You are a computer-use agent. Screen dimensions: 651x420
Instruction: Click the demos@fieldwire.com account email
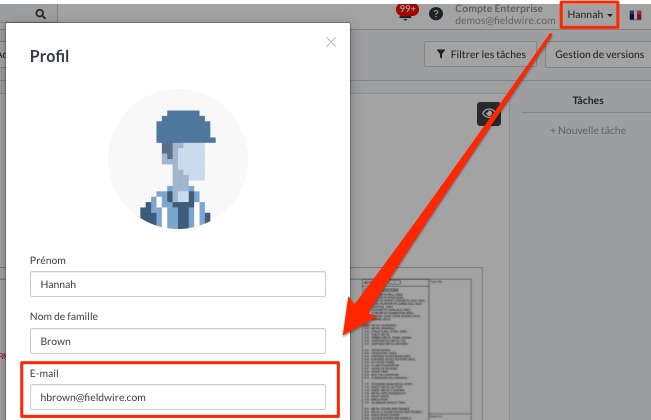tap(504, 20)
